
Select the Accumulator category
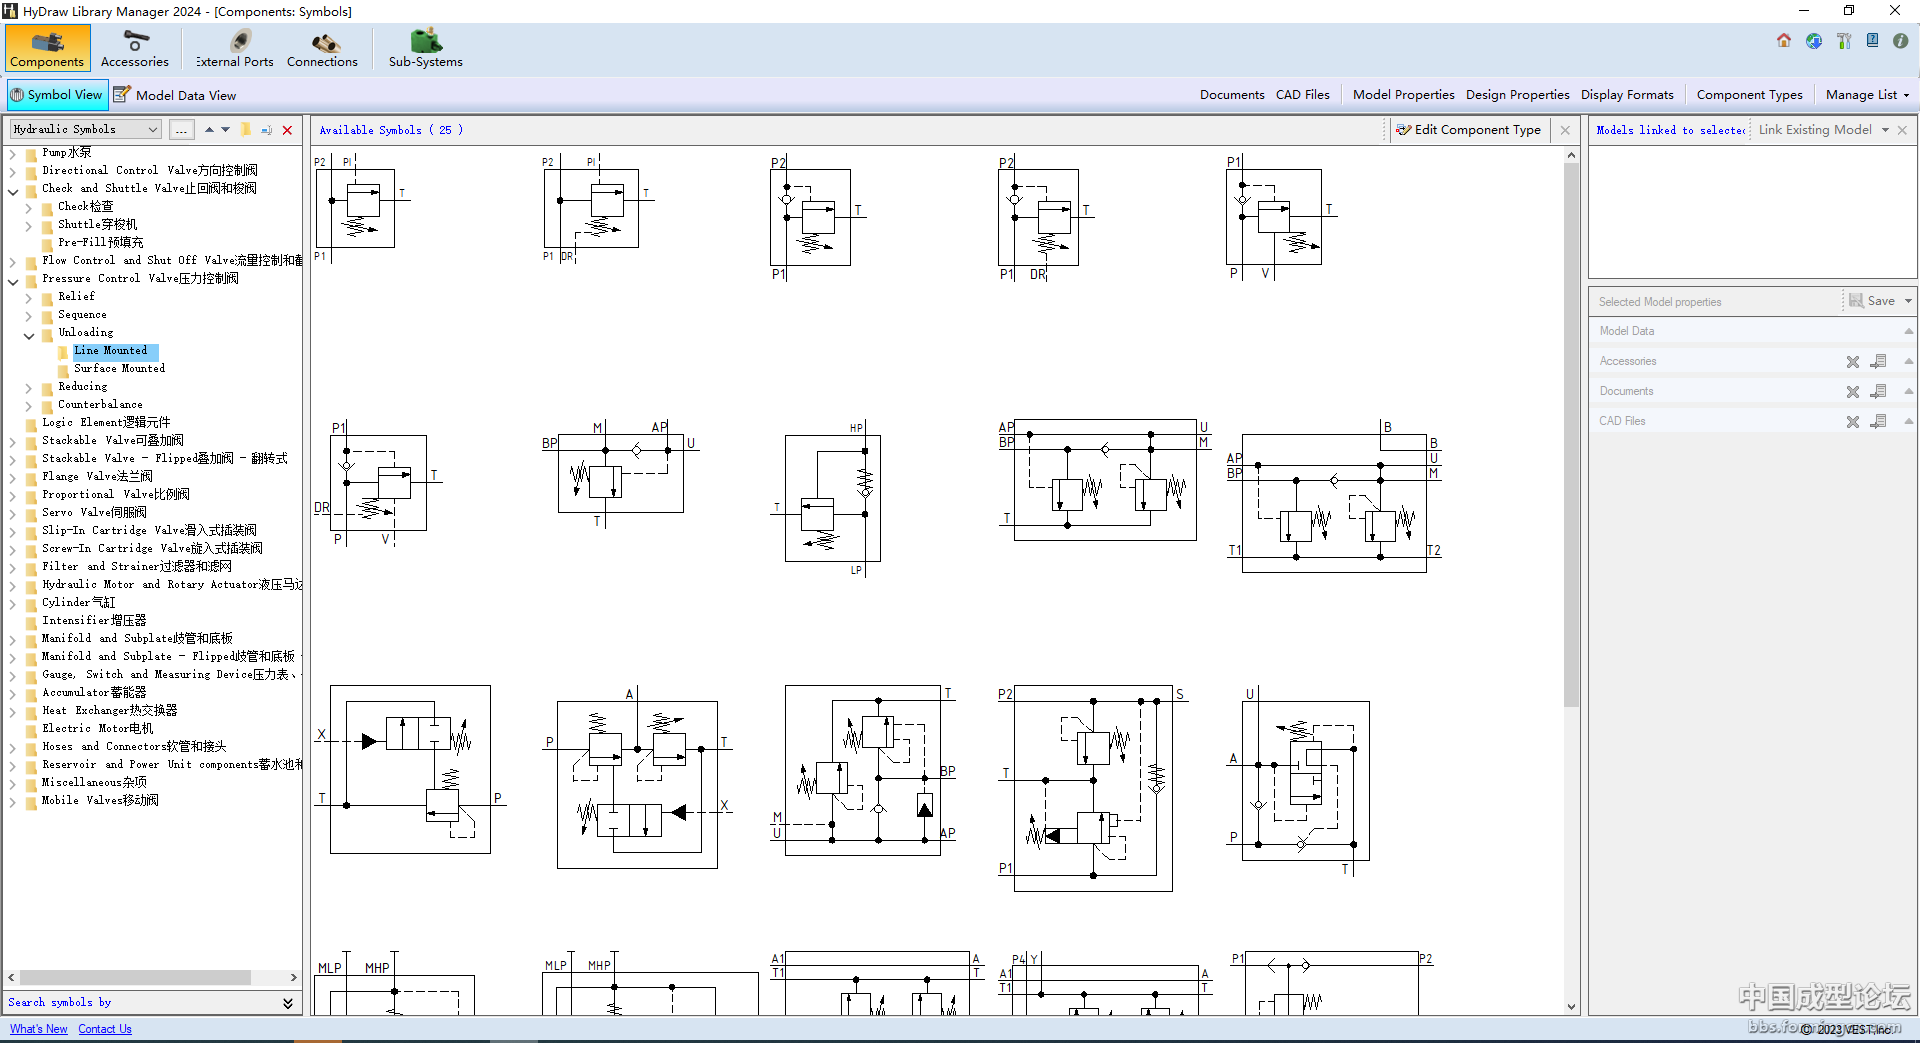94,693
